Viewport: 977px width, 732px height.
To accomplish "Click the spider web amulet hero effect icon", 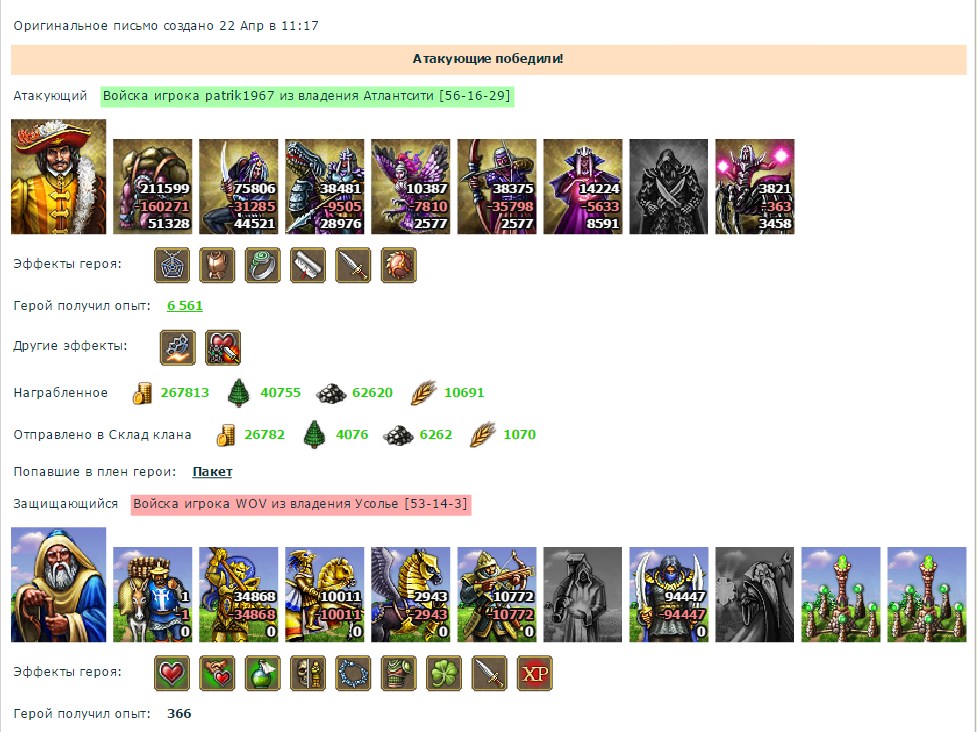I will coord(172,265).
